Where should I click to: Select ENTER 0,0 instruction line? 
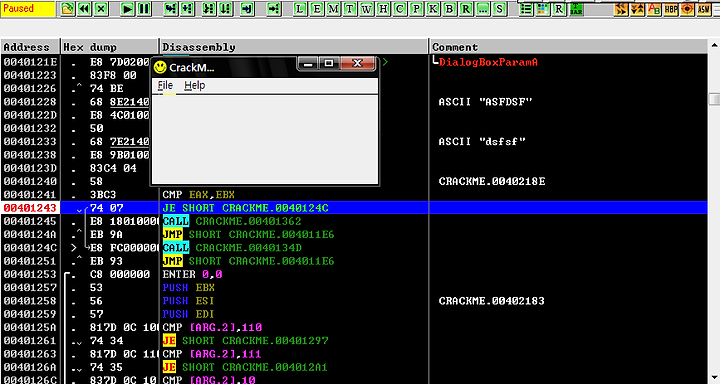[x=192, y=275]
